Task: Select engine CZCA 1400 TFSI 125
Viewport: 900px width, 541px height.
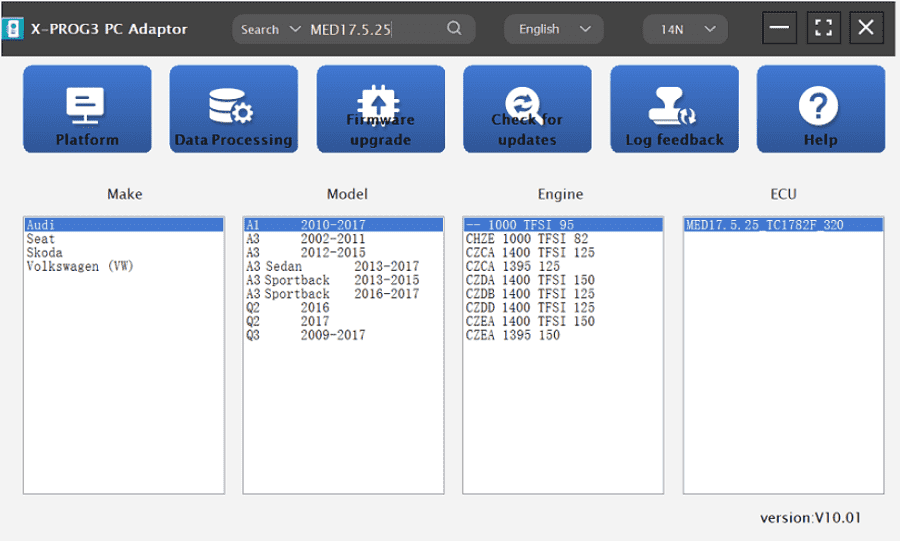Action: tap(563, 252)
